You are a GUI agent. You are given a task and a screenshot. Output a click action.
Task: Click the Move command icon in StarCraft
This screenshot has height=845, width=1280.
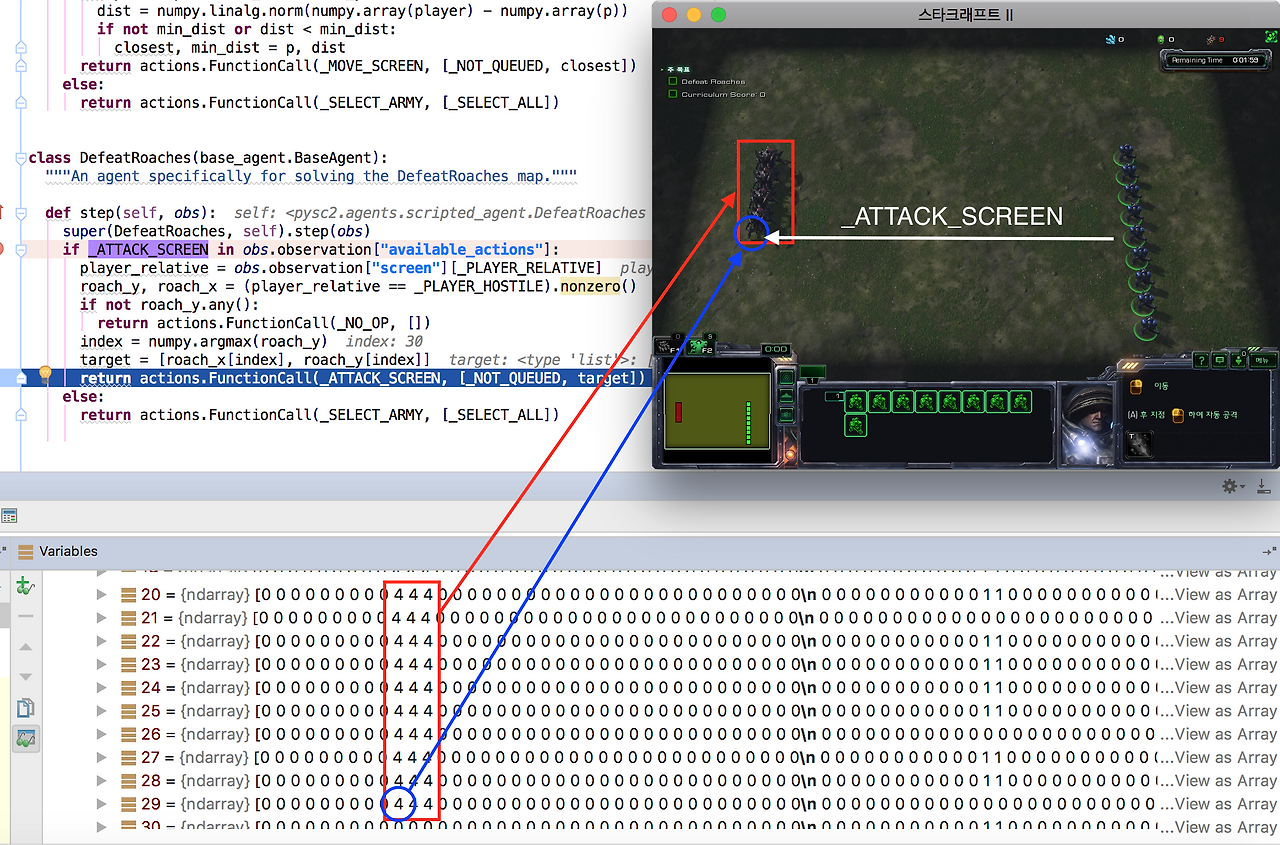click(x=1135, y=386)
